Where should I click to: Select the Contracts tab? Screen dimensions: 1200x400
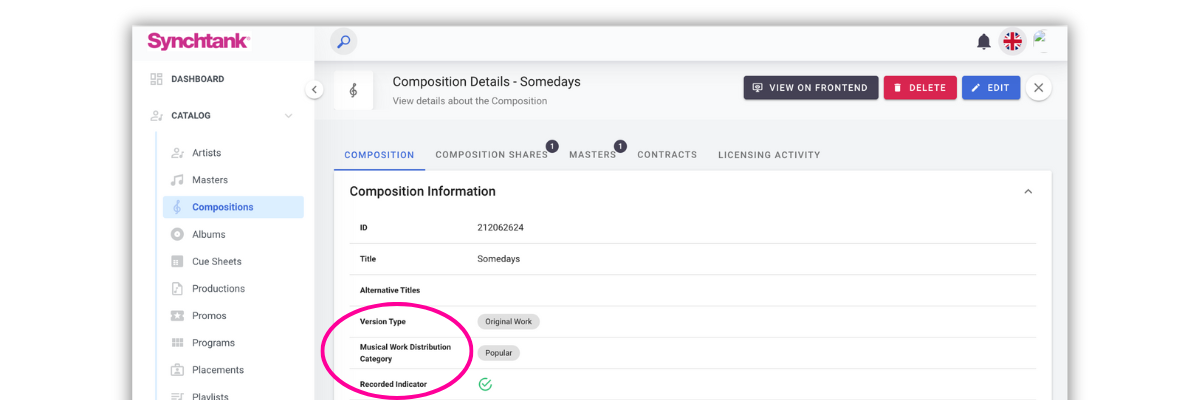[x=667, y=155]
